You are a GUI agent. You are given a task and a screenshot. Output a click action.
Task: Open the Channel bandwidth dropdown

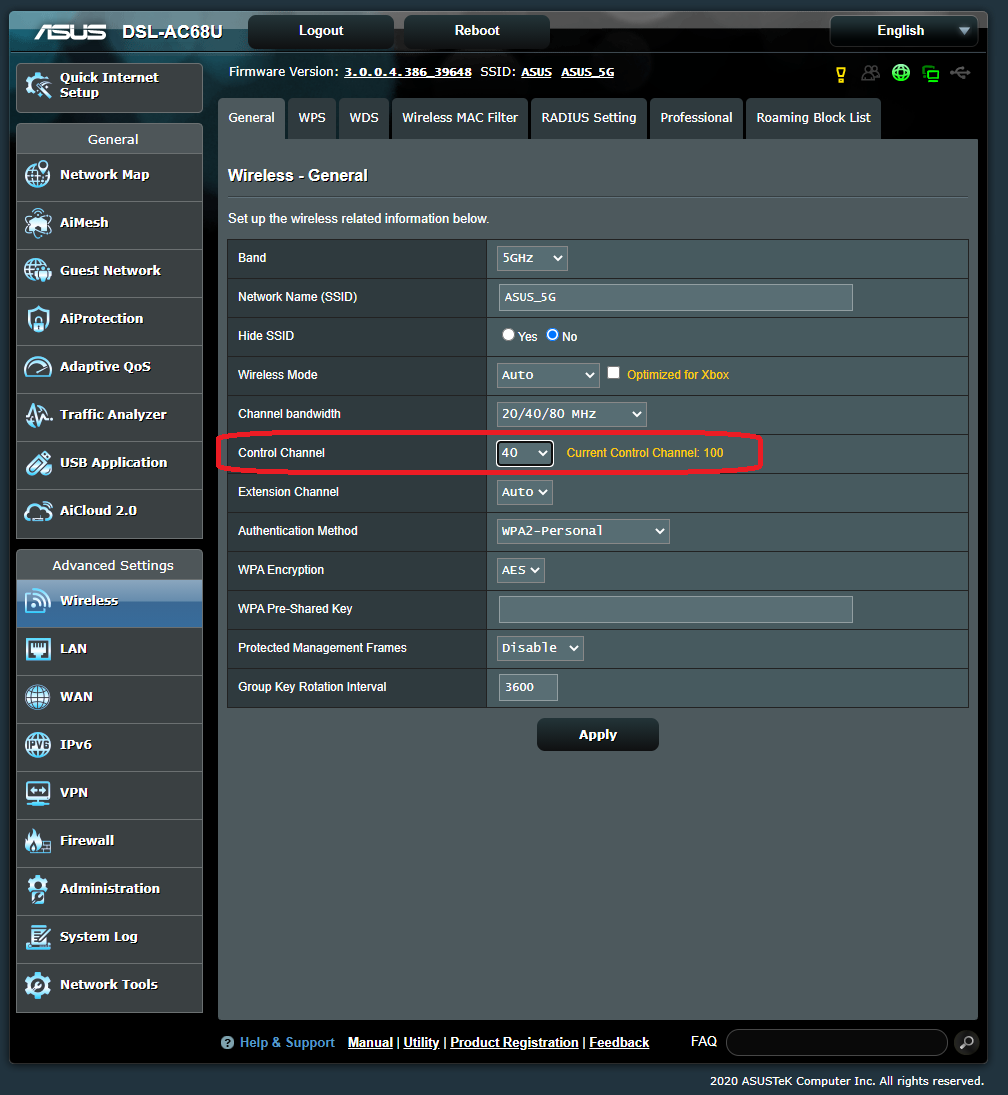pyautogui.click(x=572, y=414)
